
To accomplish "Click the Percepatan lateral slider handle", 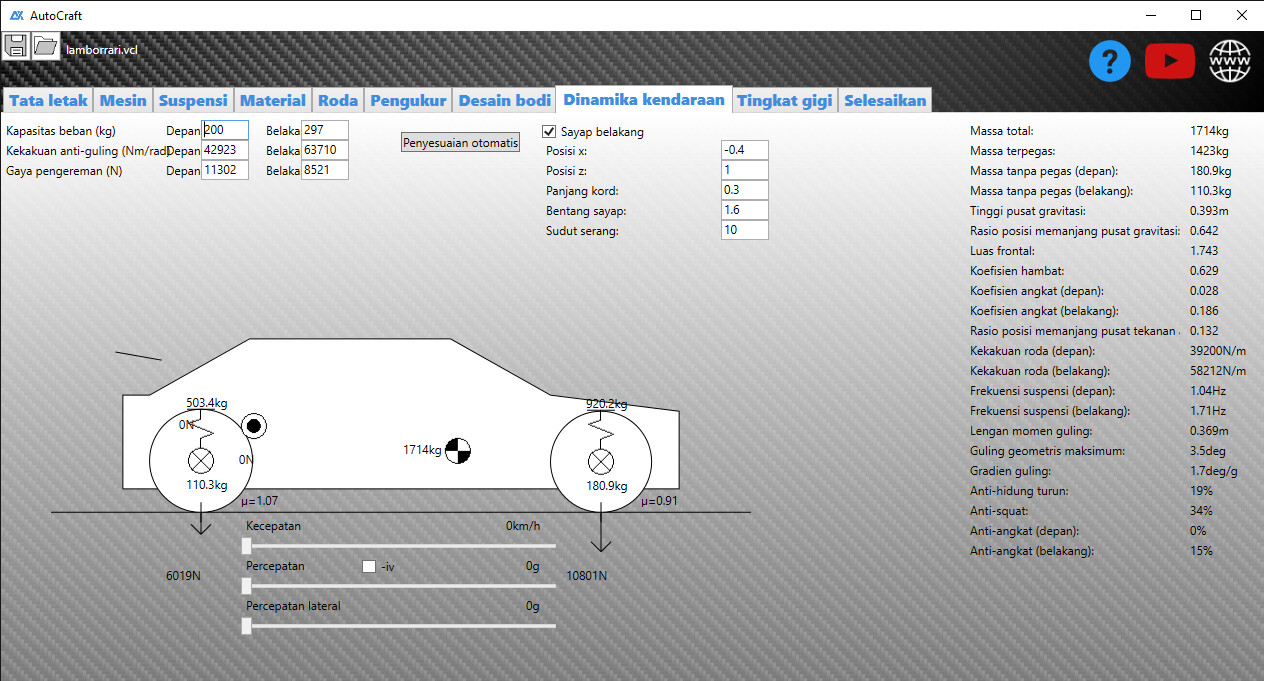I will 247,626.
